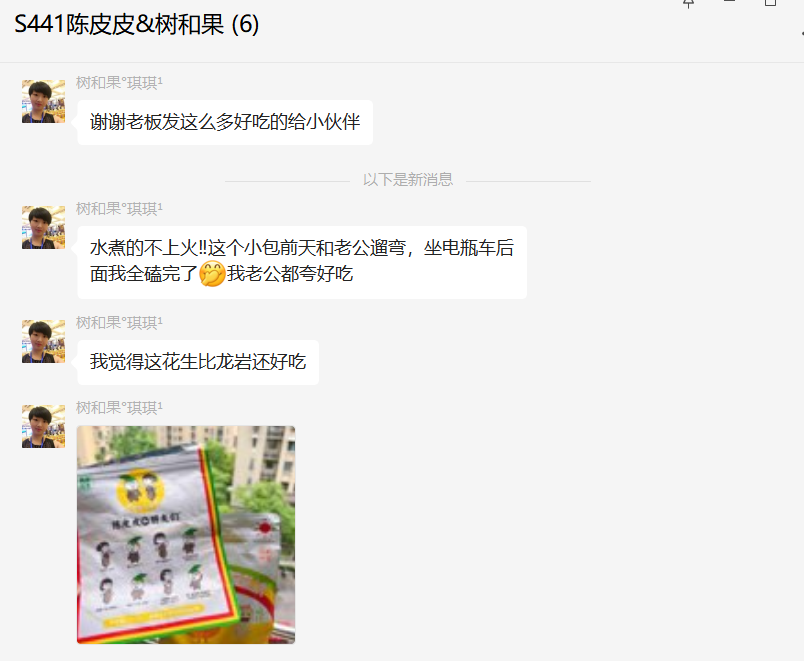Click the (6) member count in title

[245, 24]
